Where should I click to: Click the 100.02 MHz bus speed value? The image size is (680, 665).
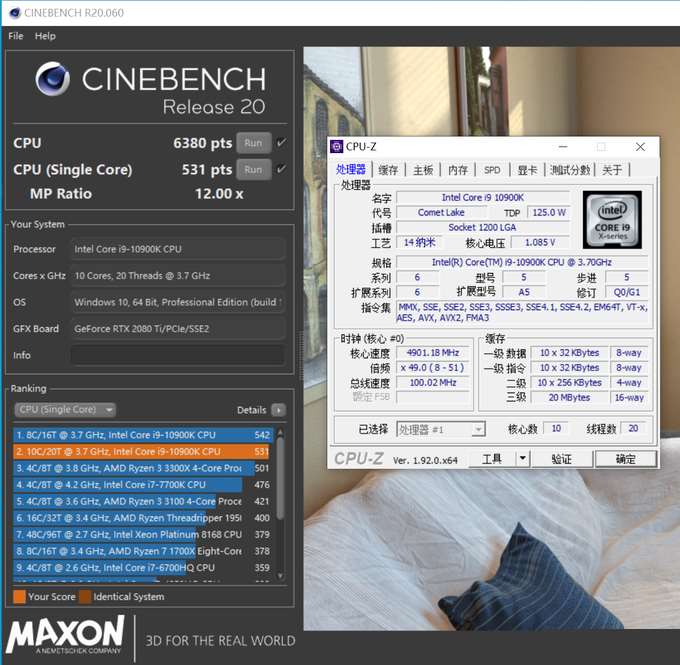coord(433,383)
